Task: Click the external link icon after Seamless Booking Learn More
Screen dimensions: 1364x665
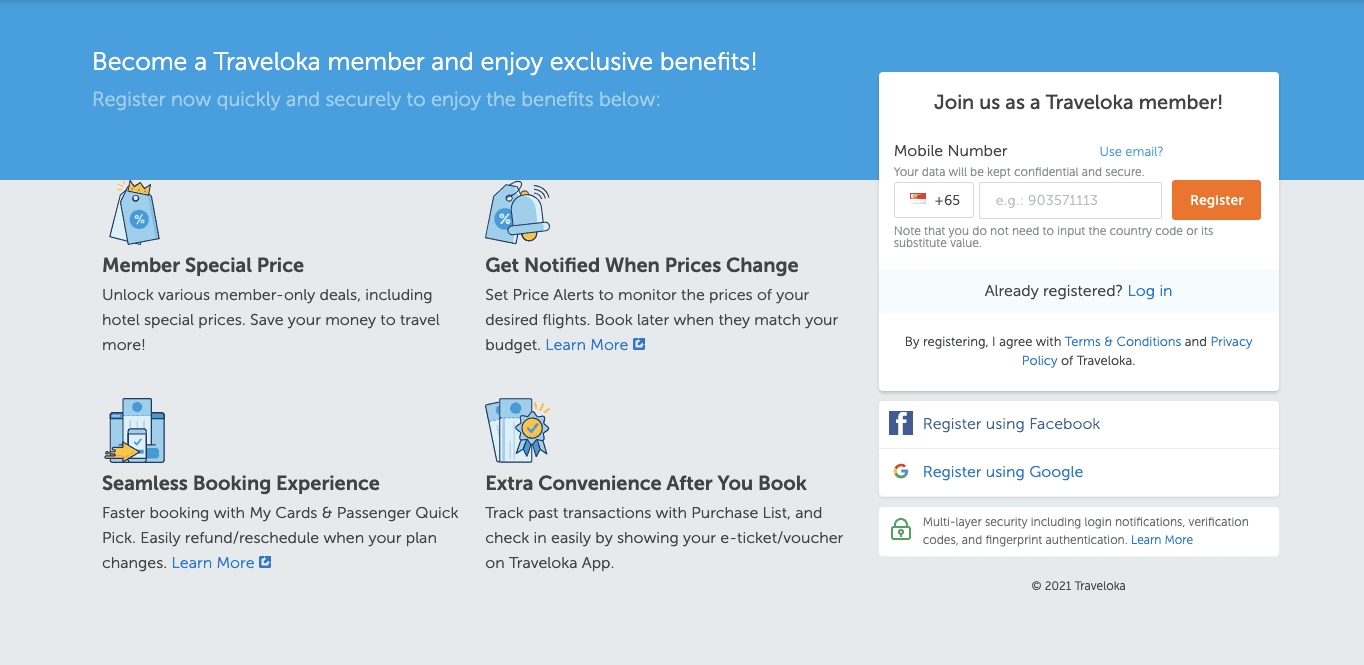Action: (265, 562)
